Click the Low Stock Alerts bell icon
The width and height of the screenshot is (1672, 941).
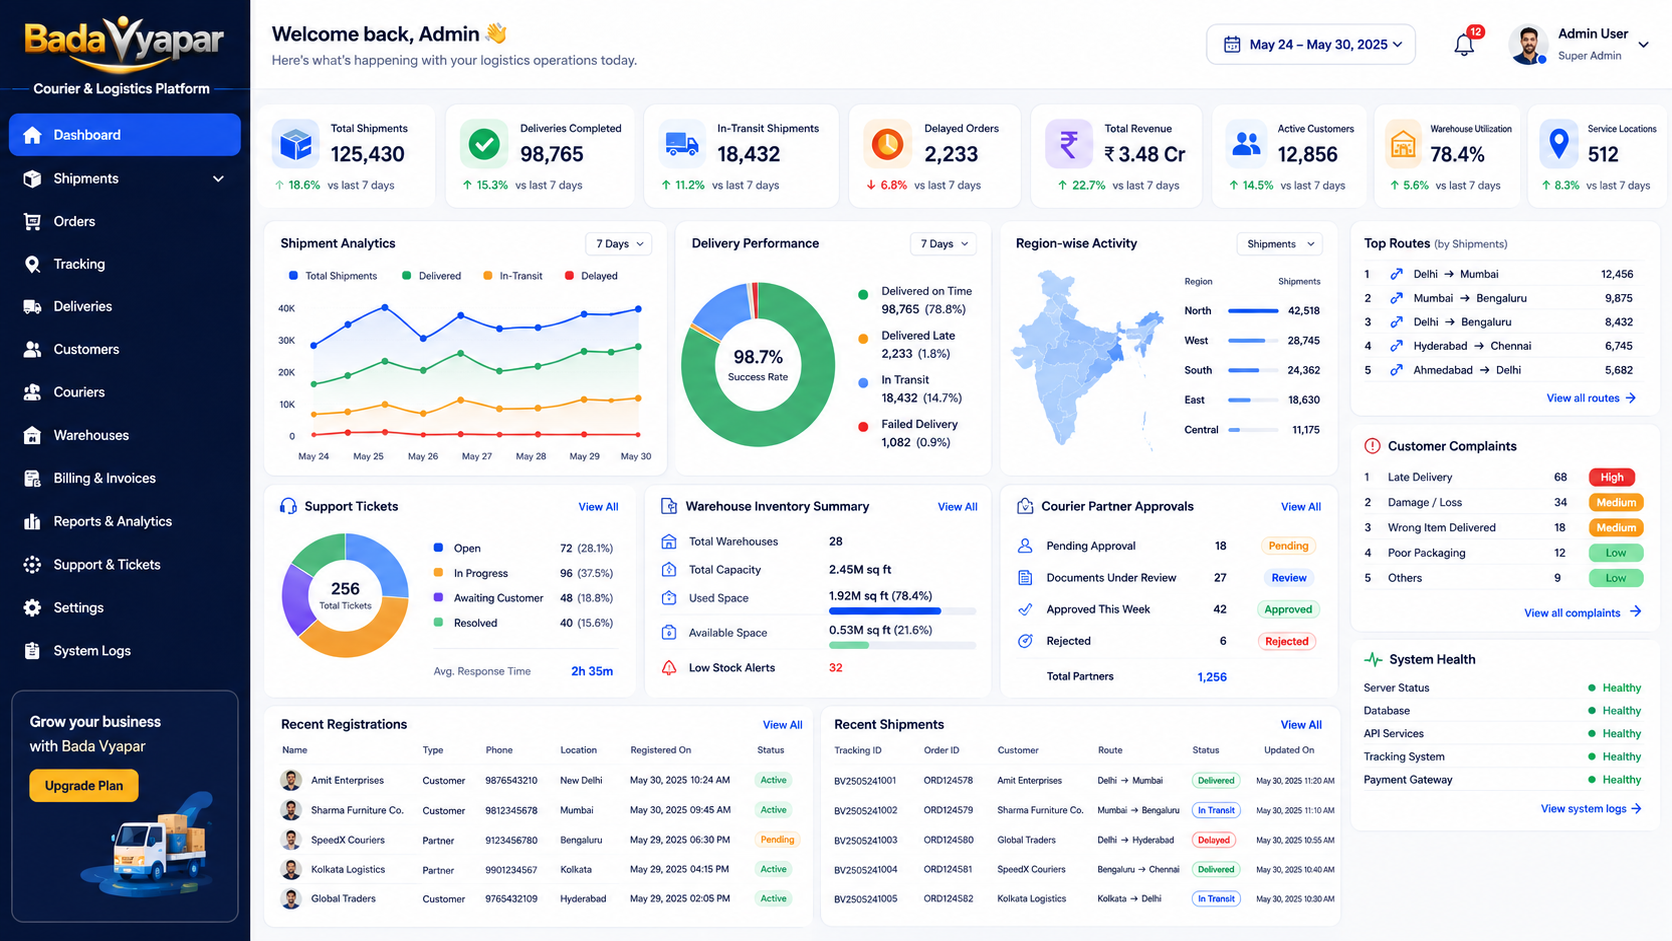coord(669,667)
